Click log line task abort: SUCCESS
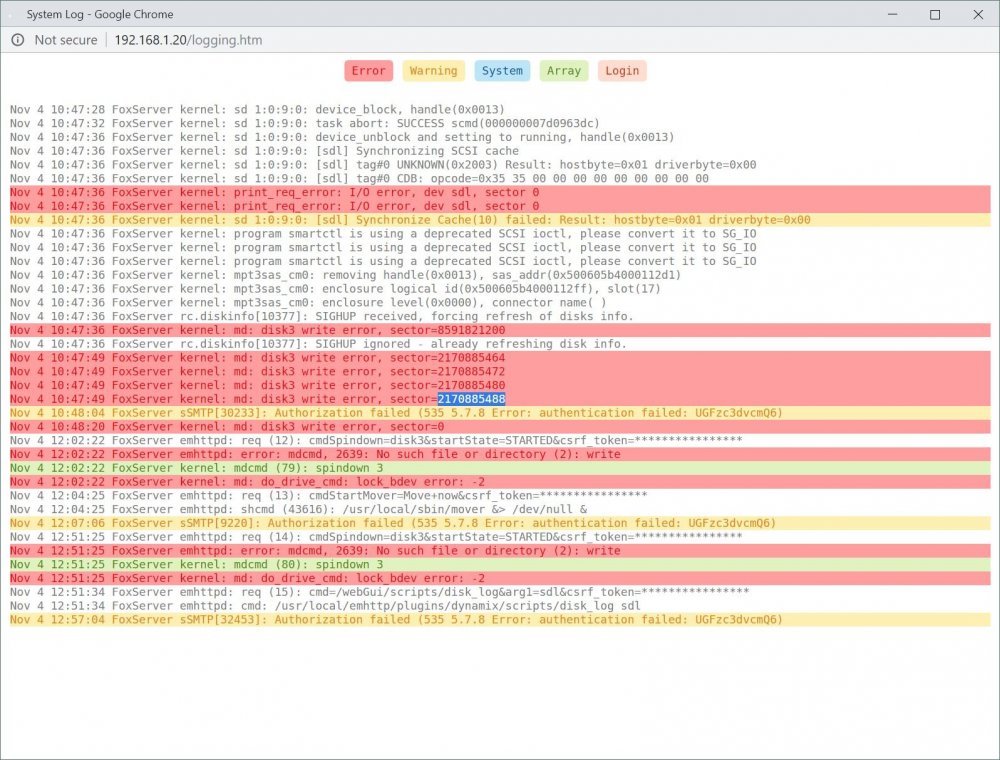Viewport: 1000px width, 760px height. [x=305, y=123]
